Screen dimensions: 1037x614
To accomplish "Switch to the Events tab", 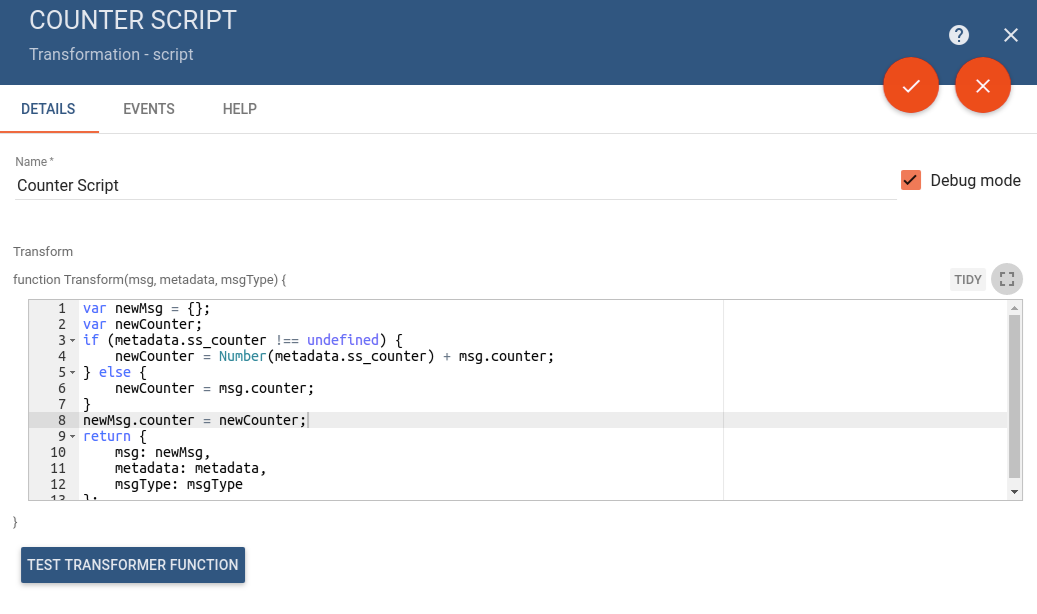I will coord(149,109).
